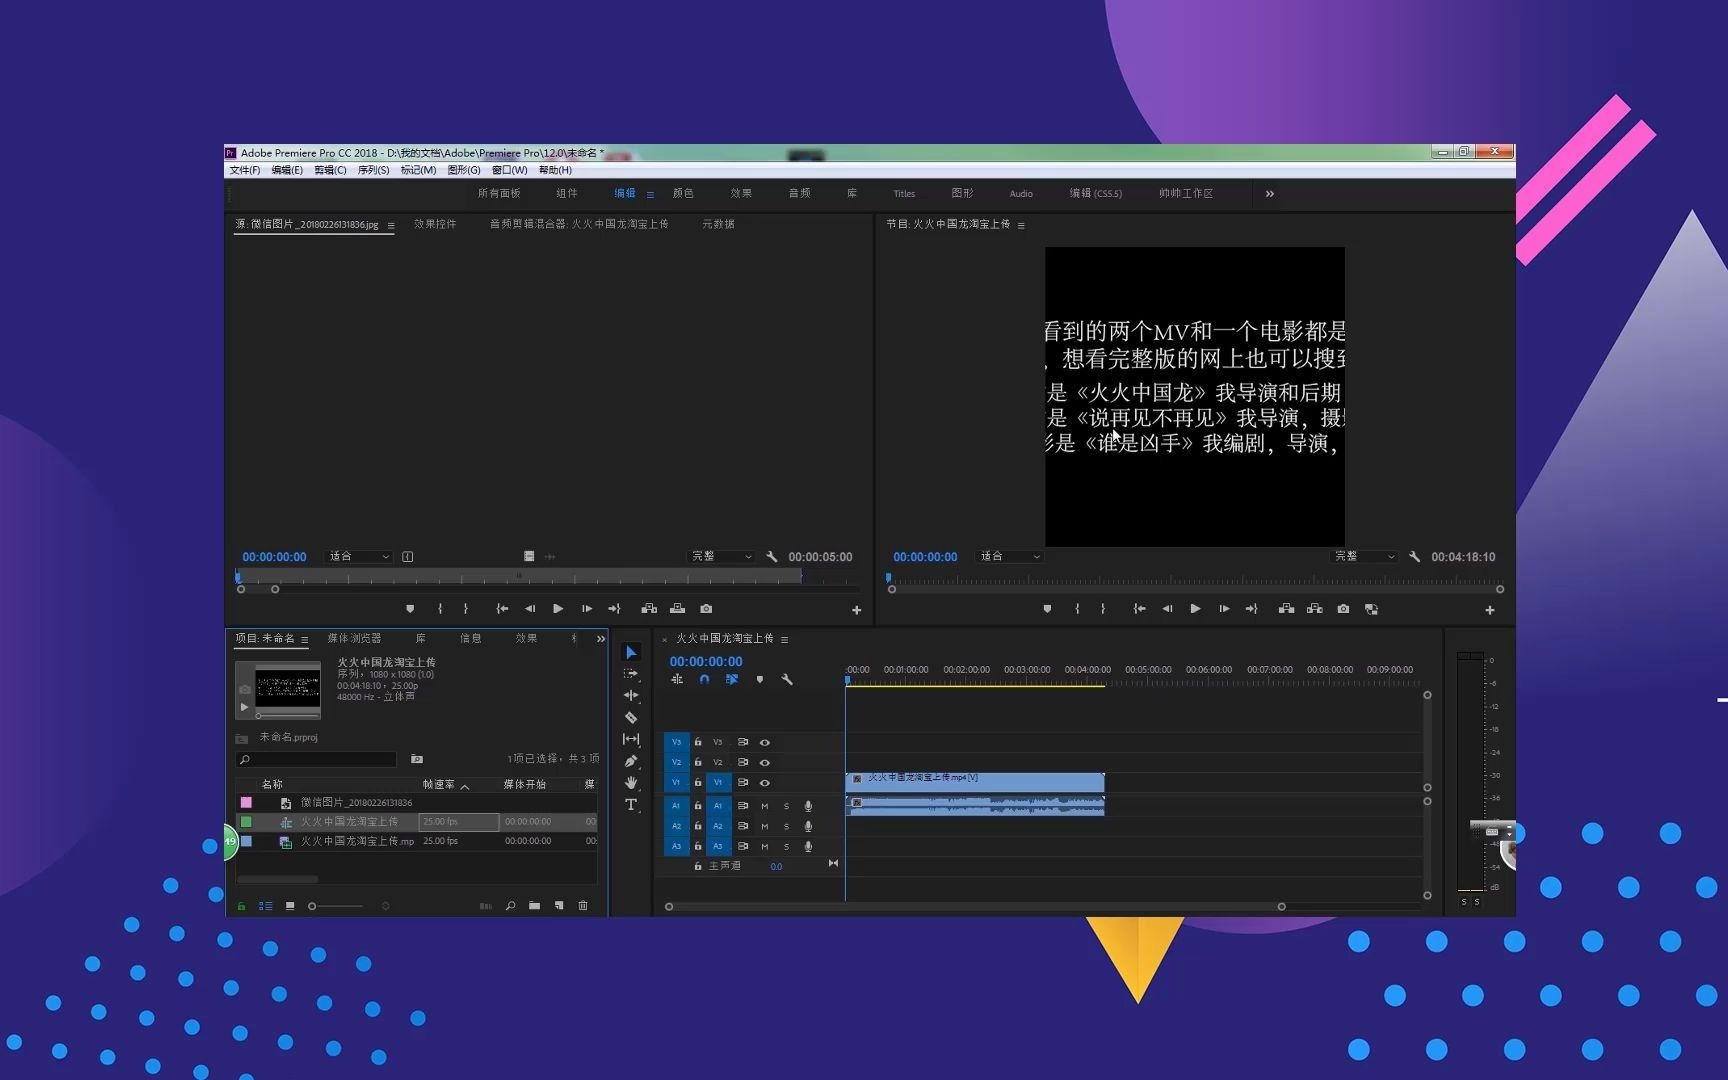
Task: Play Source monitor clip
Action: tap(558, 609)
